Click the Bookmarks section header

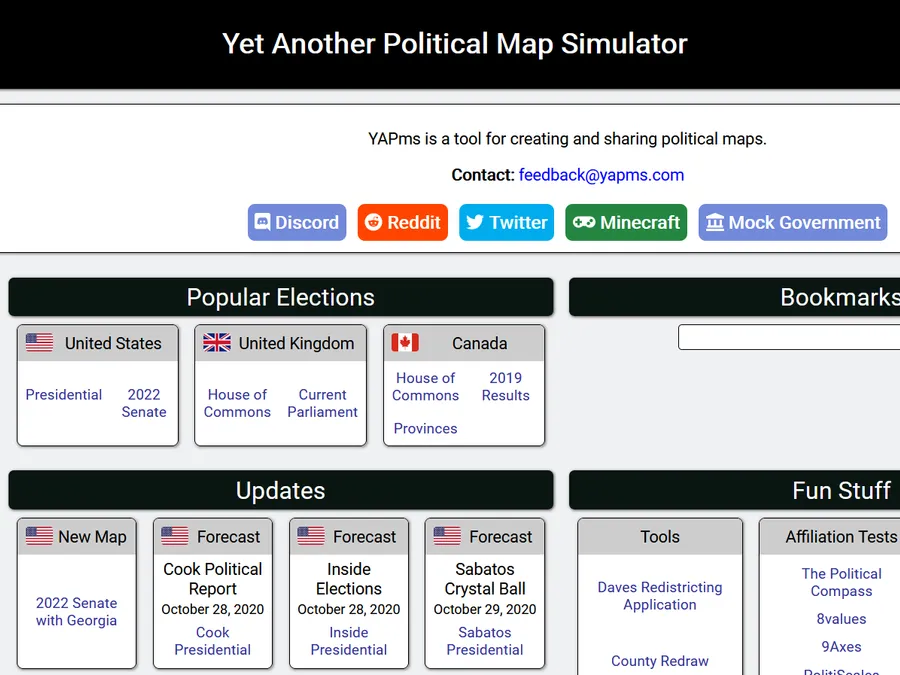click(x=735, y=297)
